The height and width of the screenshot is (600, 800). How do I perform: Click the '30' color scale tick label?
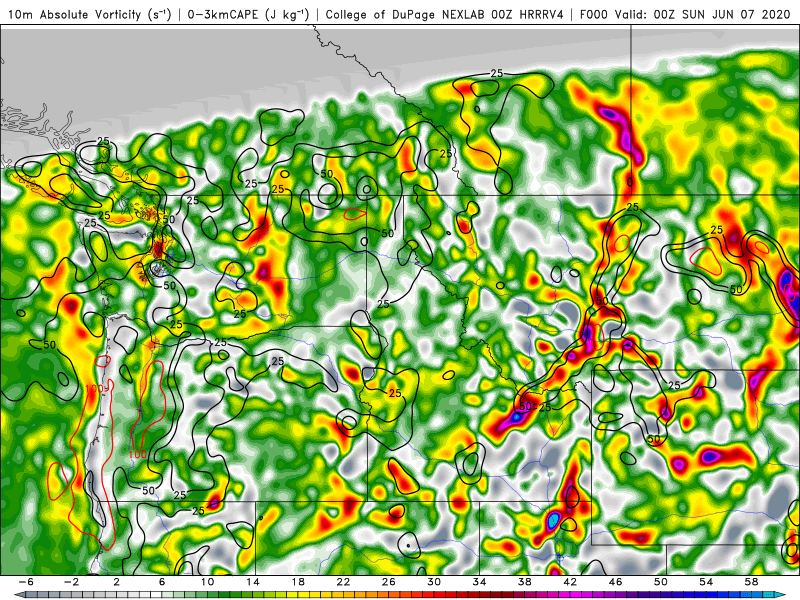[434, 582]
